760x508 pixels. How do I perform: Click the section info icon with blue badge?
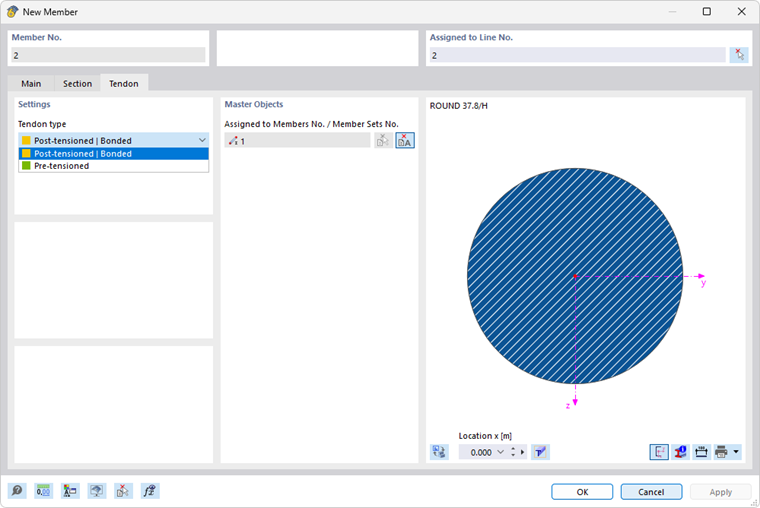pyautogui.click(x=681, y=452)
